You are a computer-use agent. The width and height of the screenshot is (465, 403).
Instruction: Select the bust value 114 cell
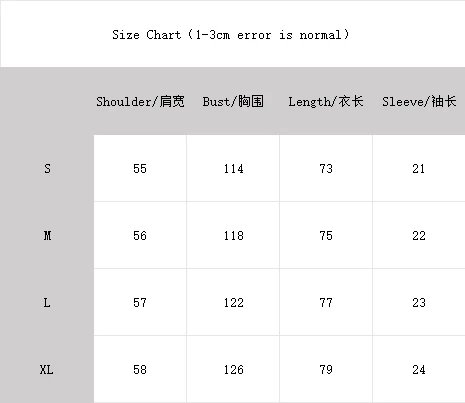pos(233,168)
